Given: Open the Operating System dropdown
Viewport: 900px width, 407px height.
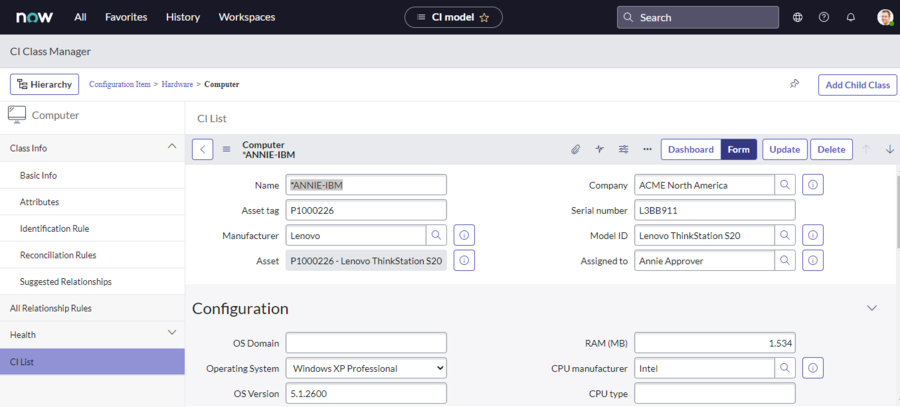Looking at the screenshot, I should (x=366, y=368).
